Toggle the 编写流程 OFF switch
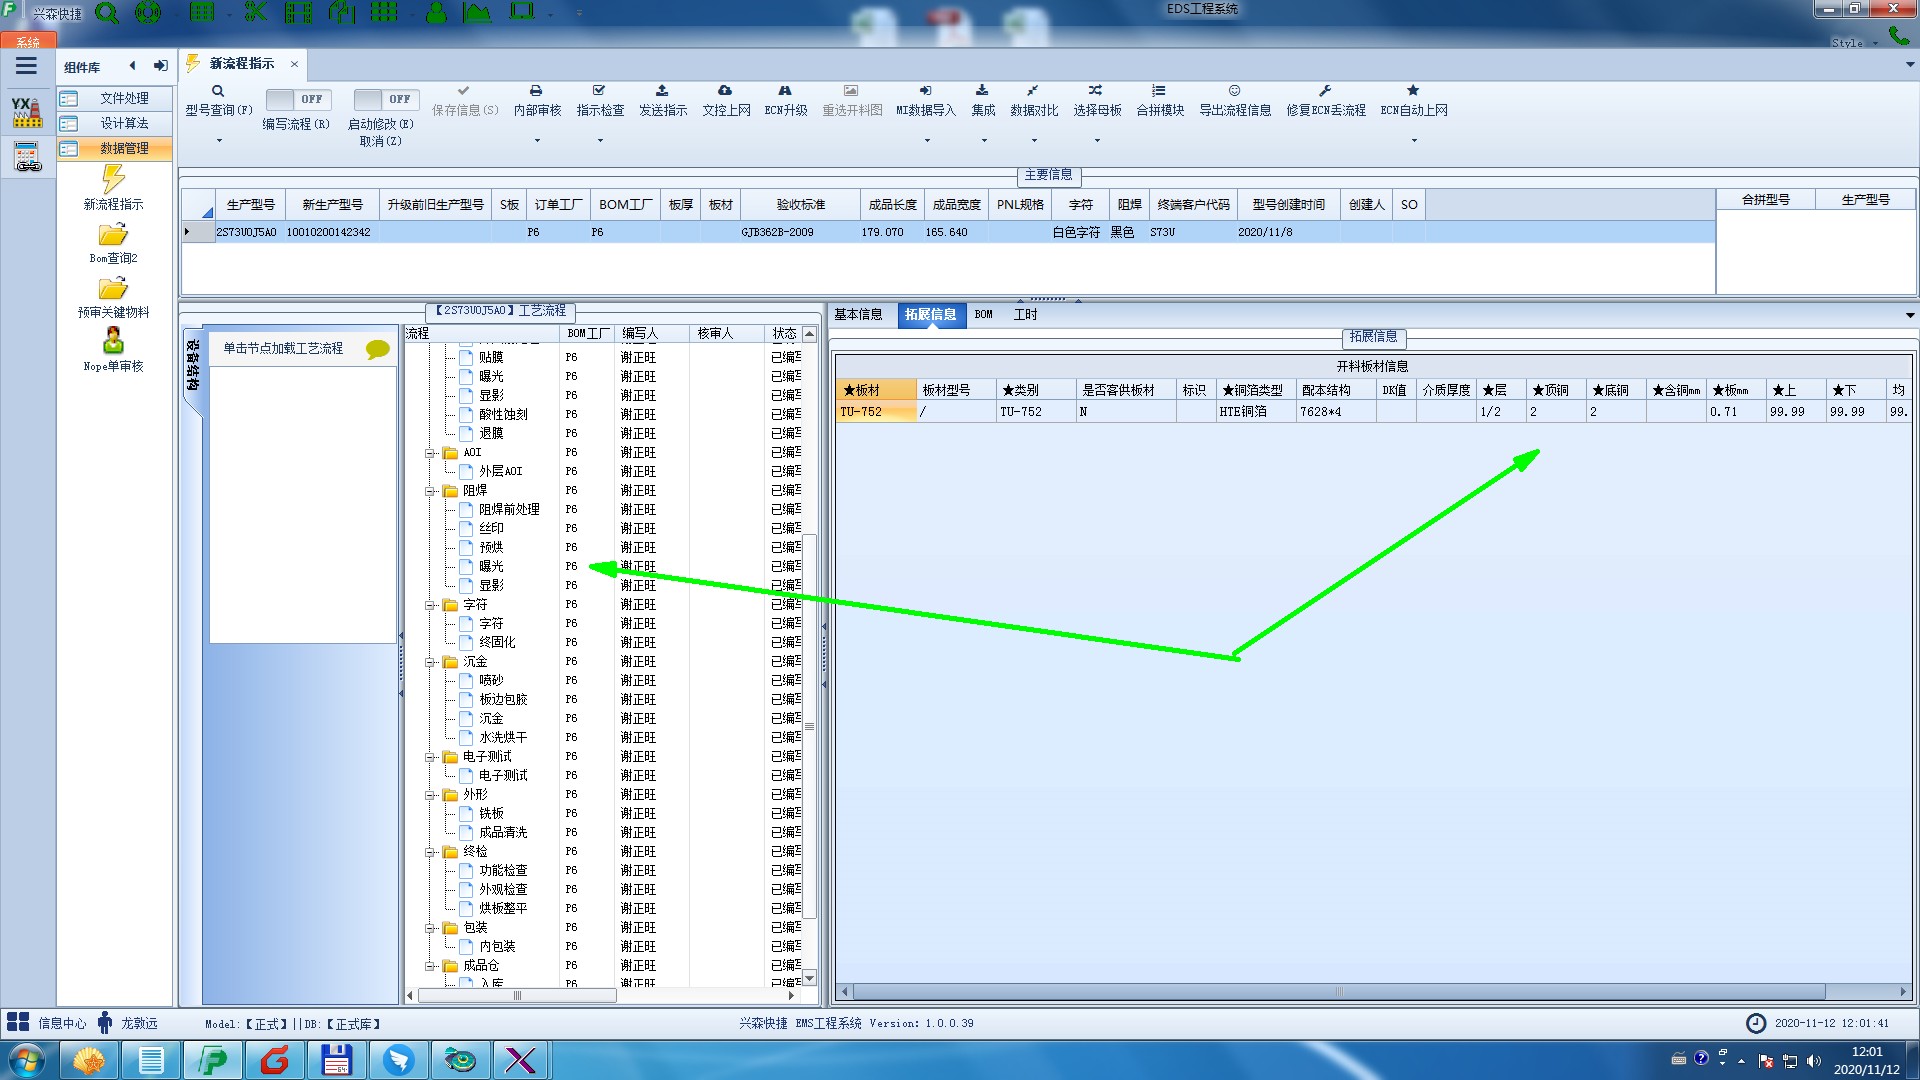 coord(297,99)
